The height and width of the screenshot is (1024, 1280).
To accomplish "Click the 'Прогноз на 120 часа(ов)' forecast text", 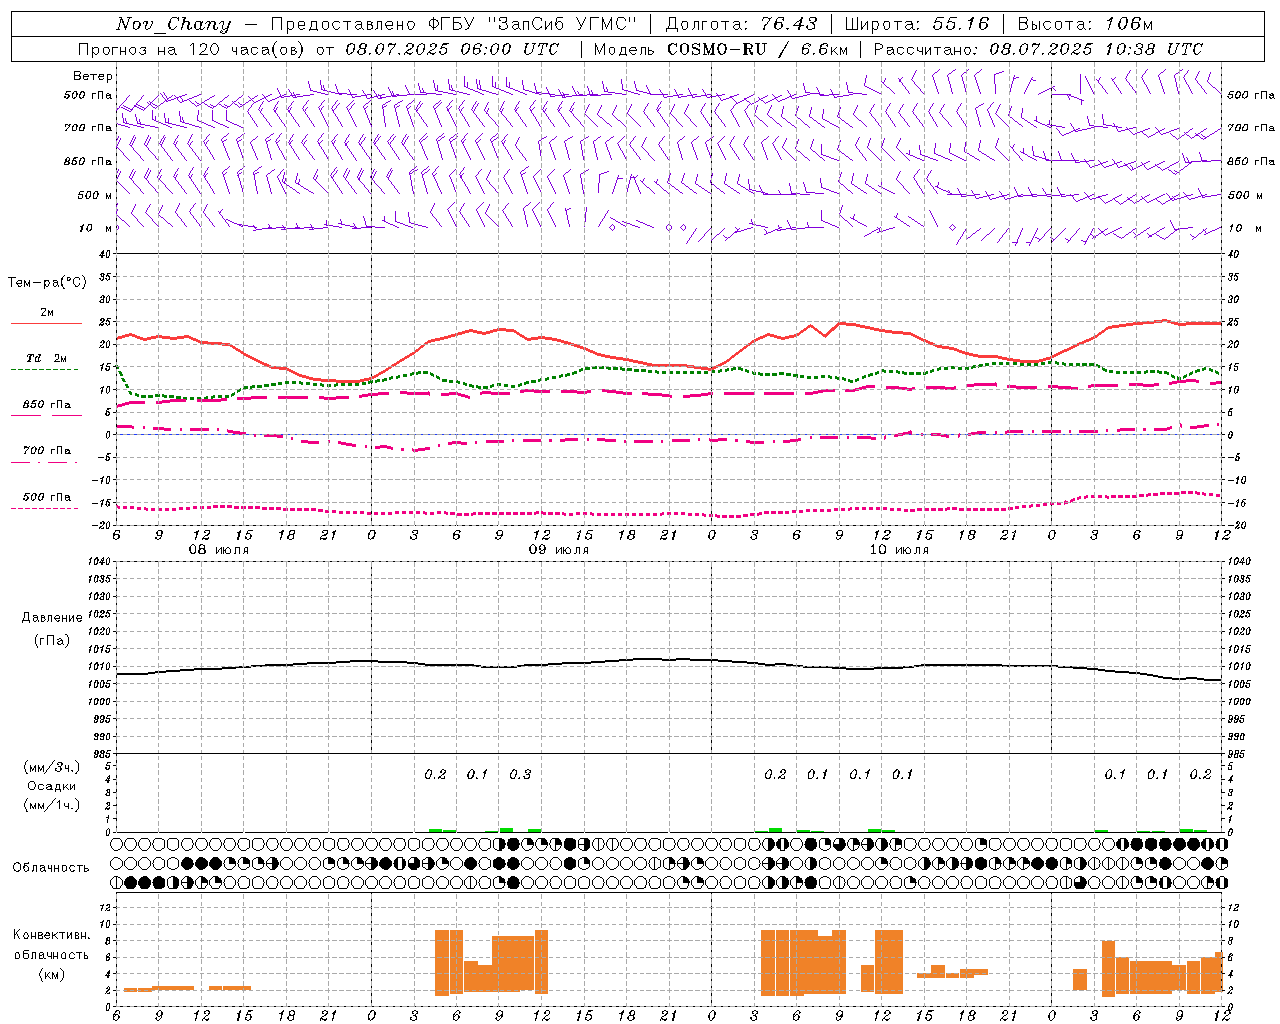I will coord(192,49).
